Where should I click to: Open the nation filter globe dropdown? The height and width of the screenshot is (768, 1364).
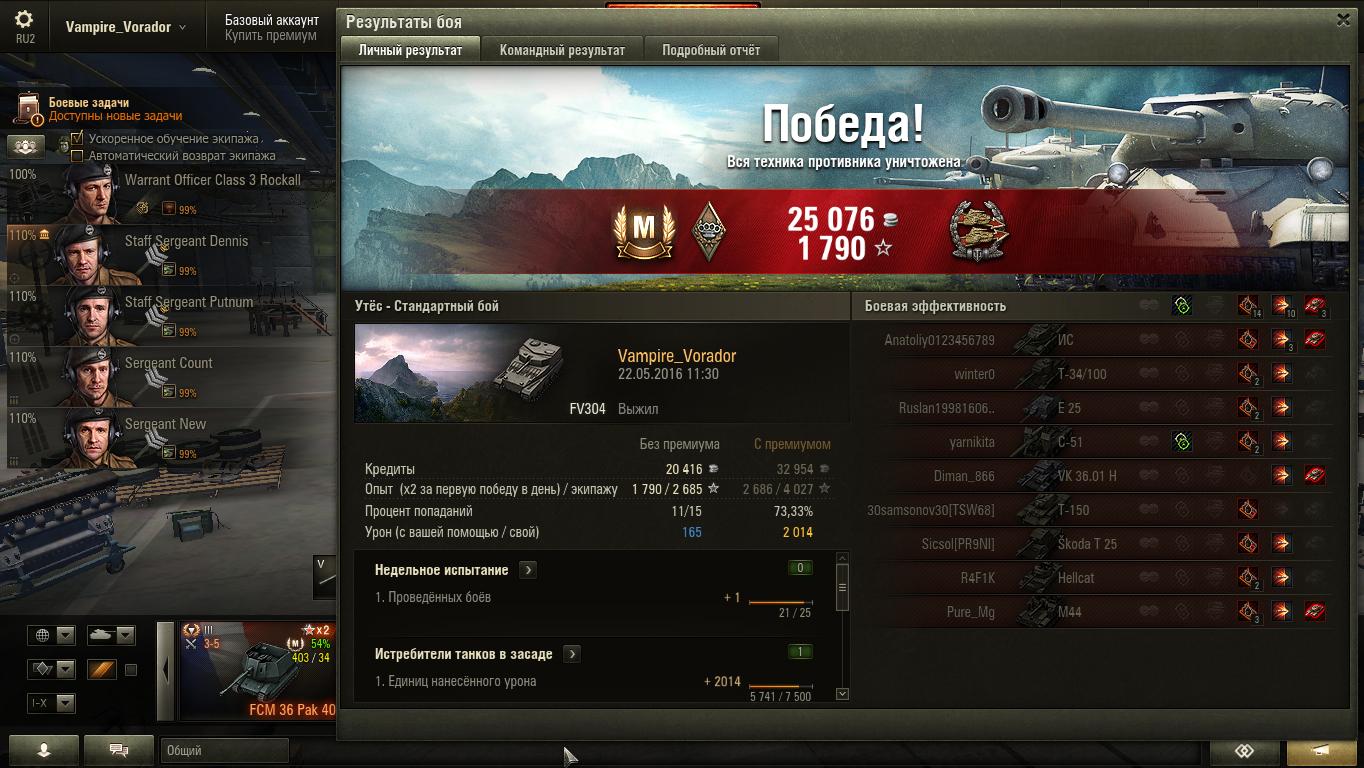click(52, 635)
